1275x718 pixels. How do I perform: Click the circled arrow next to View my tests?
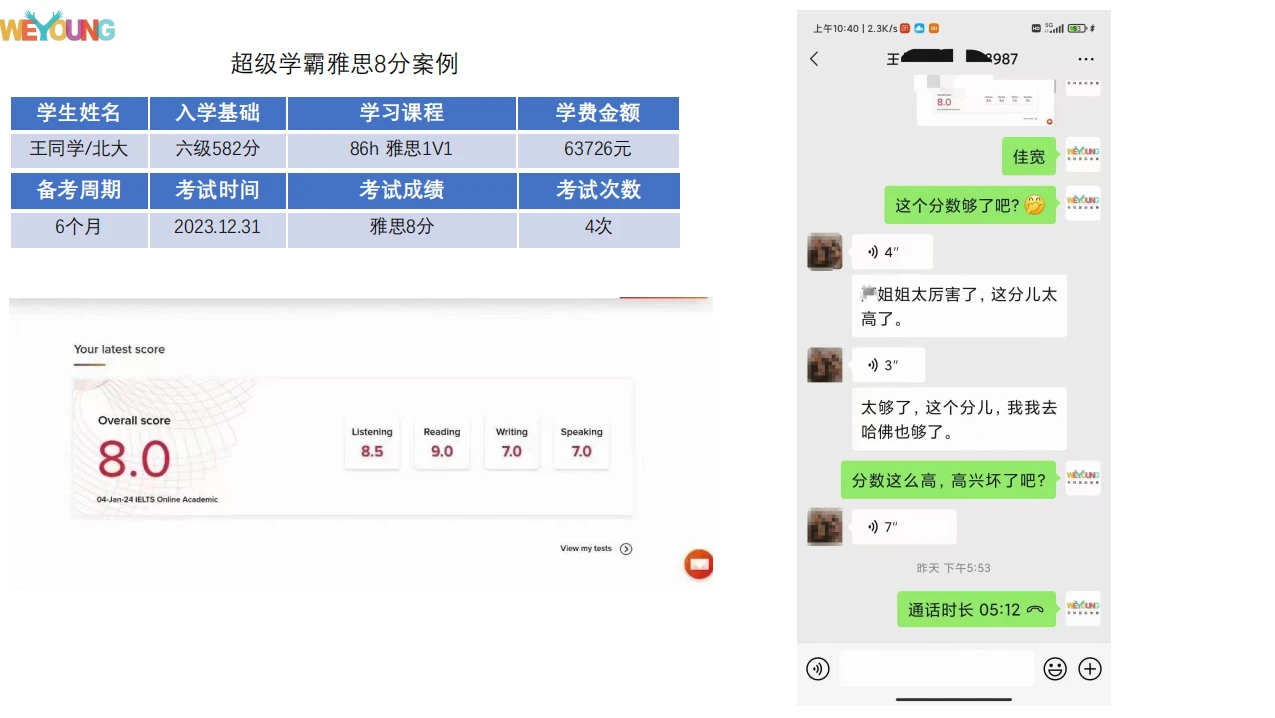coord(626,549)
